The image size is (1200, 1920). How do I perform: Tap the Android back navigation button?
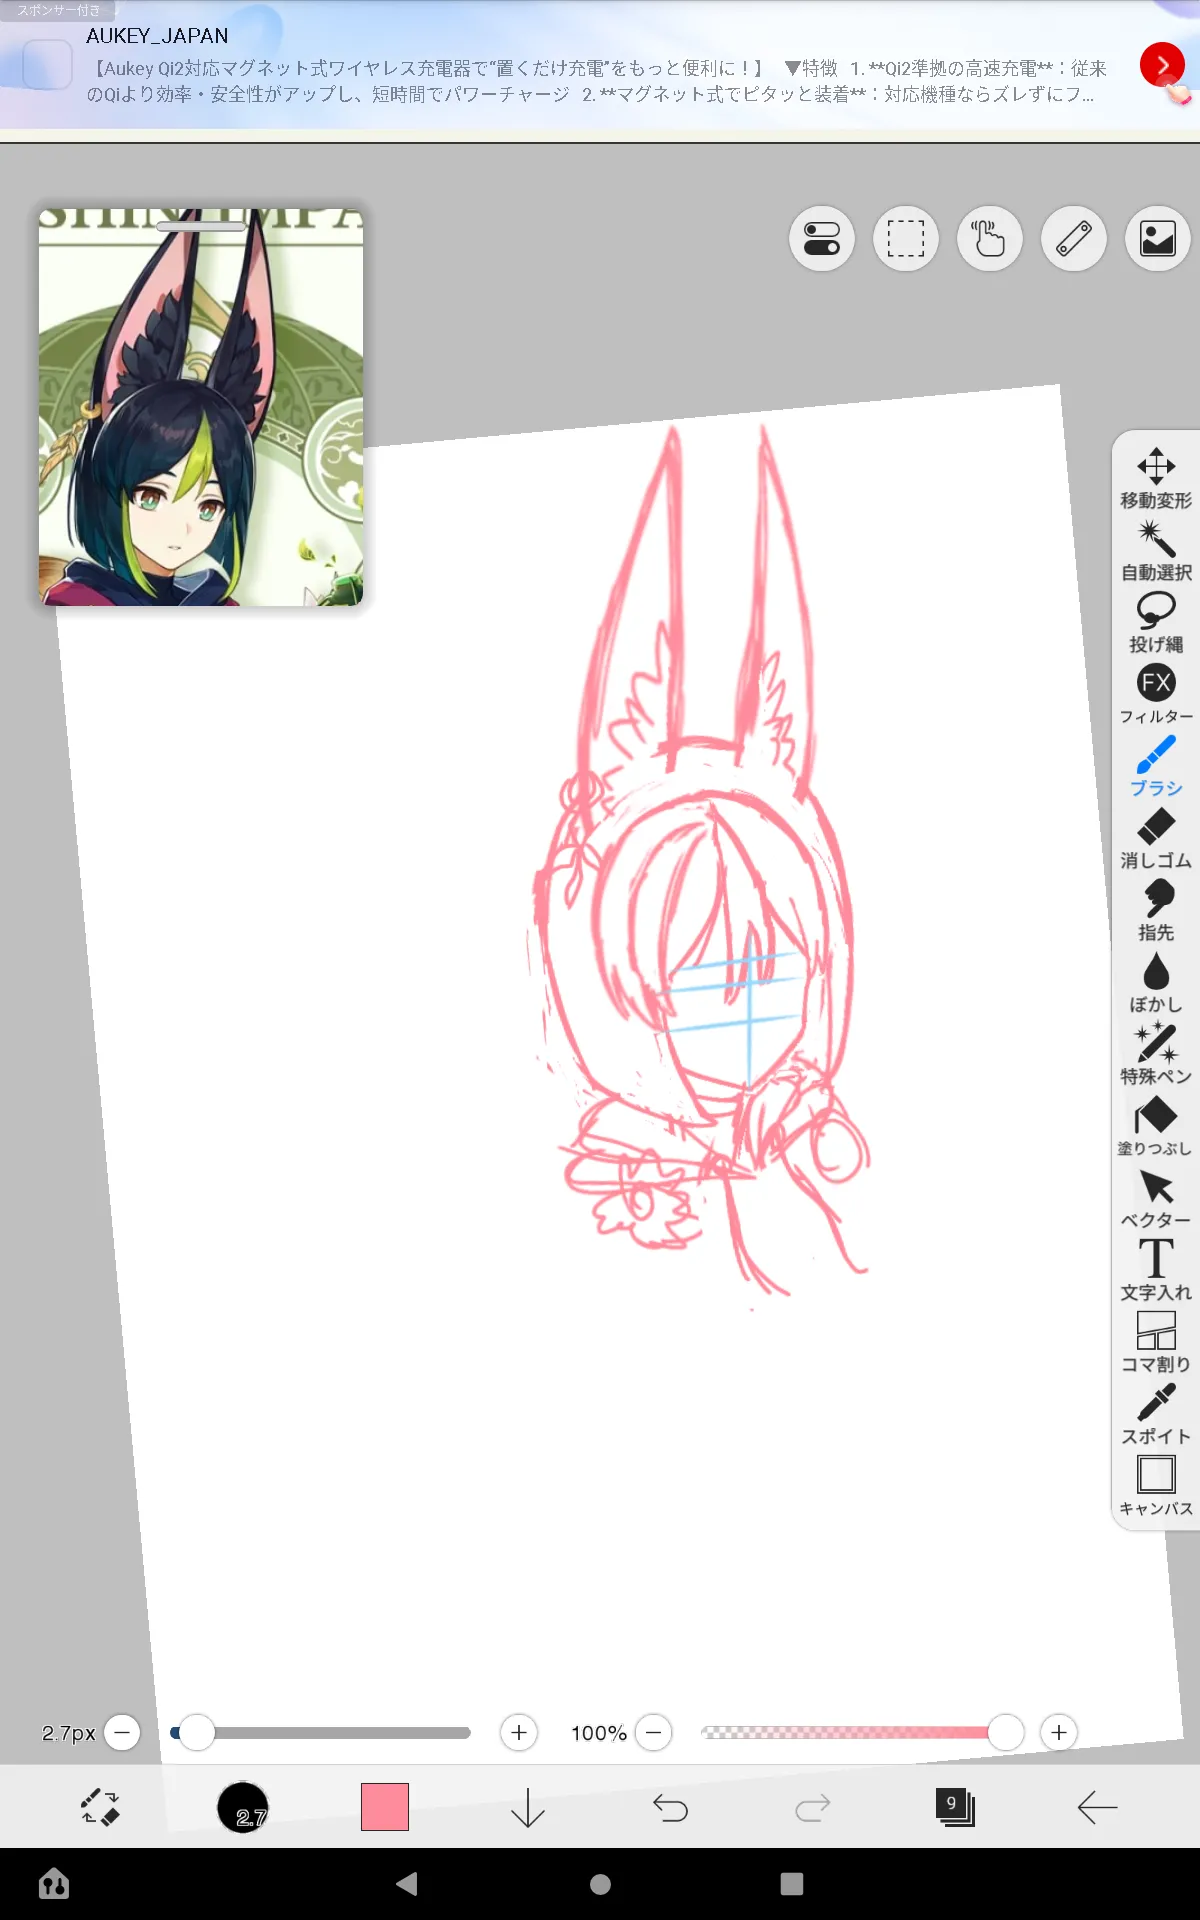coord(407,1884)
